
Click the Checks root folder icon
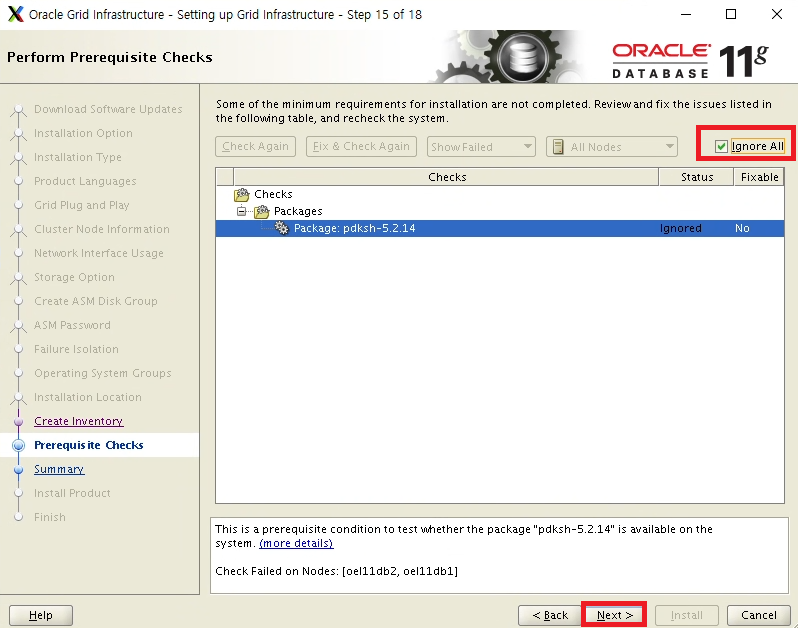242,194
